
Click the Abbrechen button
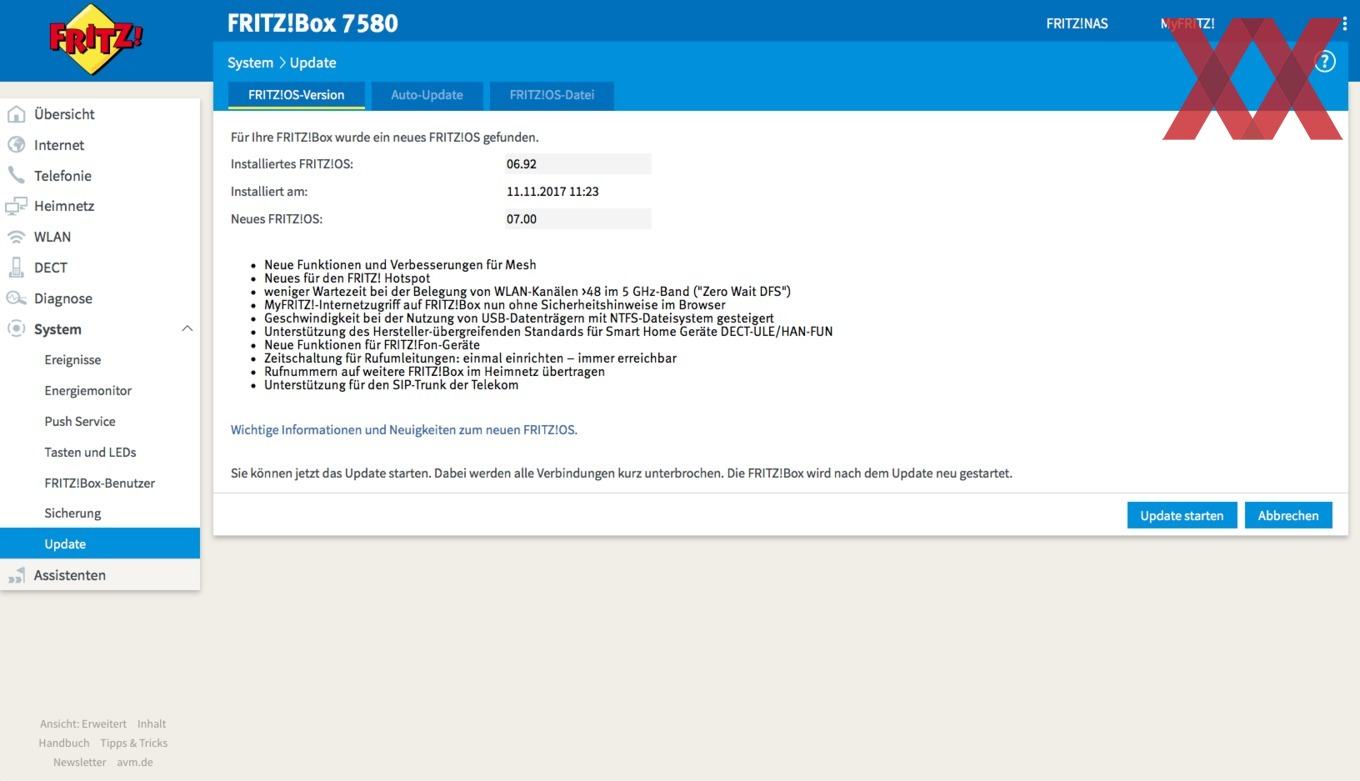coord(1288,515)
